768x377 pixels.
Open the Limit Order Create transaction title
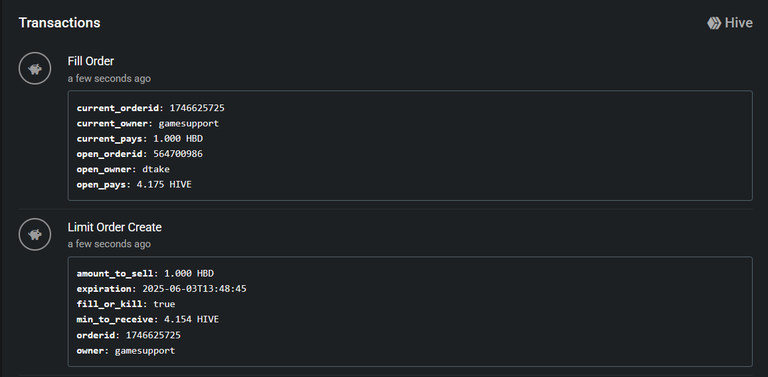[115, 227]
